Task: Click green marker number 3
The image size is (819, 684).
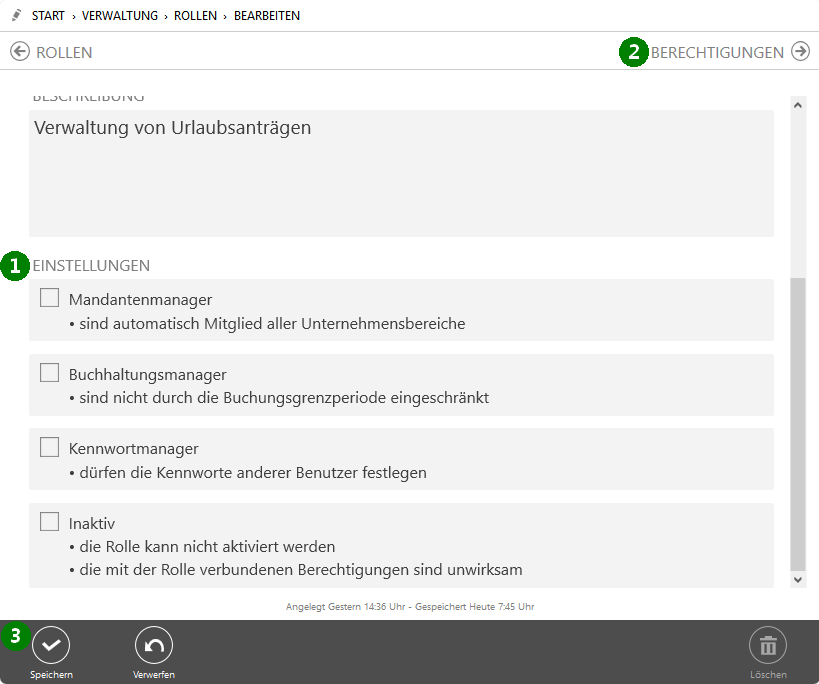Action: pos(15,636)
